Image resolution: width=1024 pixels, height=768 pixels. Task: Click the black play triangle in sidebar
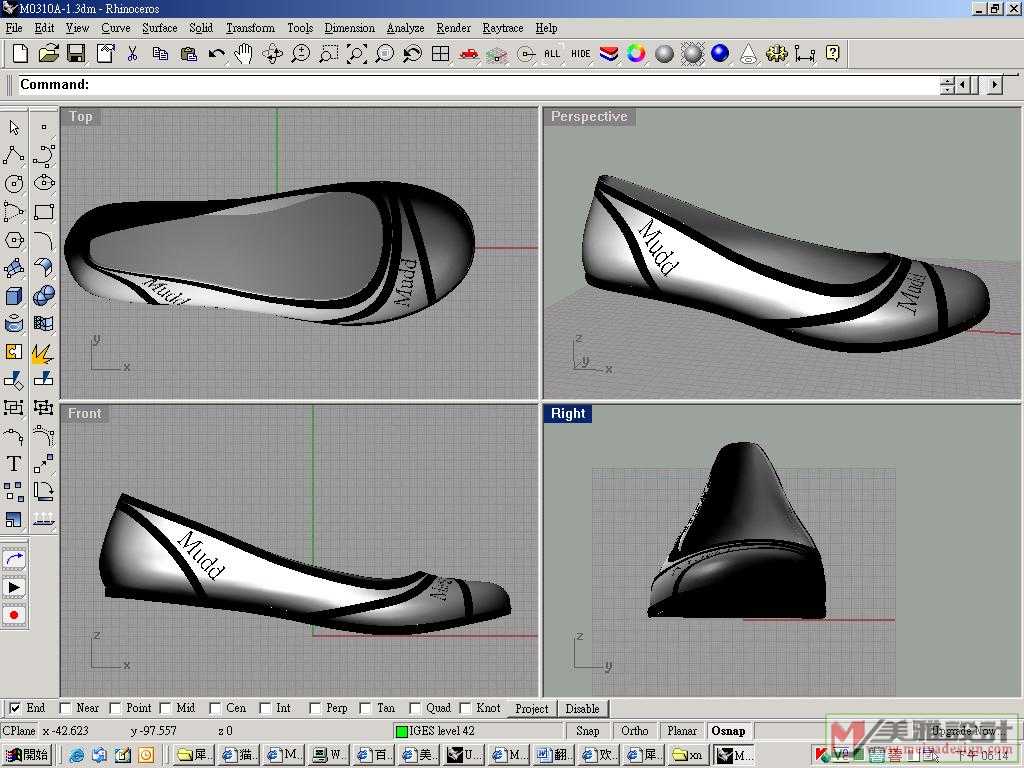(14, 587)
